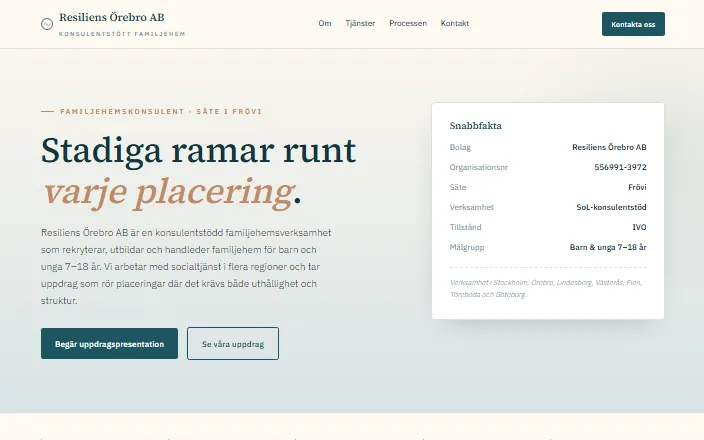The width and height of the screenshot is (704, 440).
Task: Select the organisationsnummer 556991-3972
Action: coord(620,167)
